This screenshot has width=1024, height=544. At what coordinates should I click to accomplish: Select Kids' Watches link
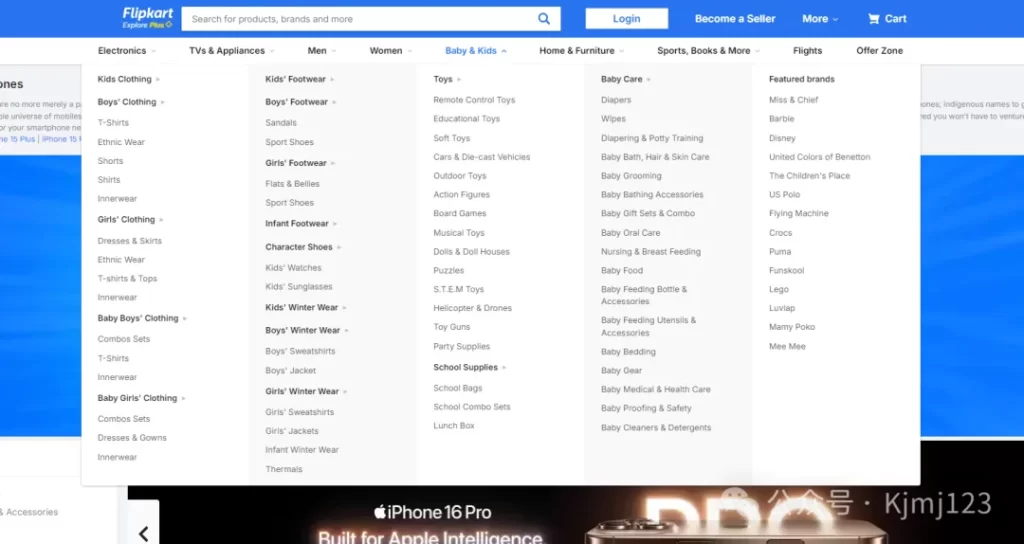click(x=293, y=268)
